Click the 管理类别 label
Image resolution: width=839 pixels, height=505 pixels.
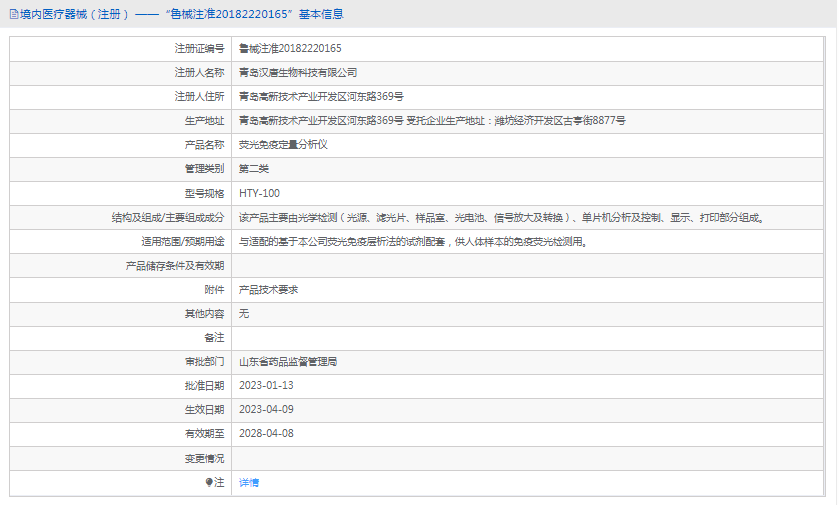(204, 169)
